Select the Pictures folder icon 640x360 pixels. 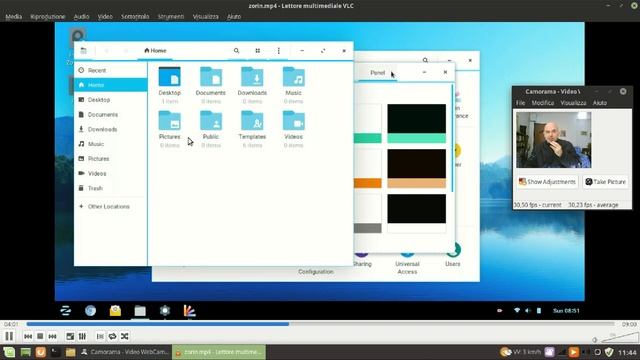tap(169, 121)
